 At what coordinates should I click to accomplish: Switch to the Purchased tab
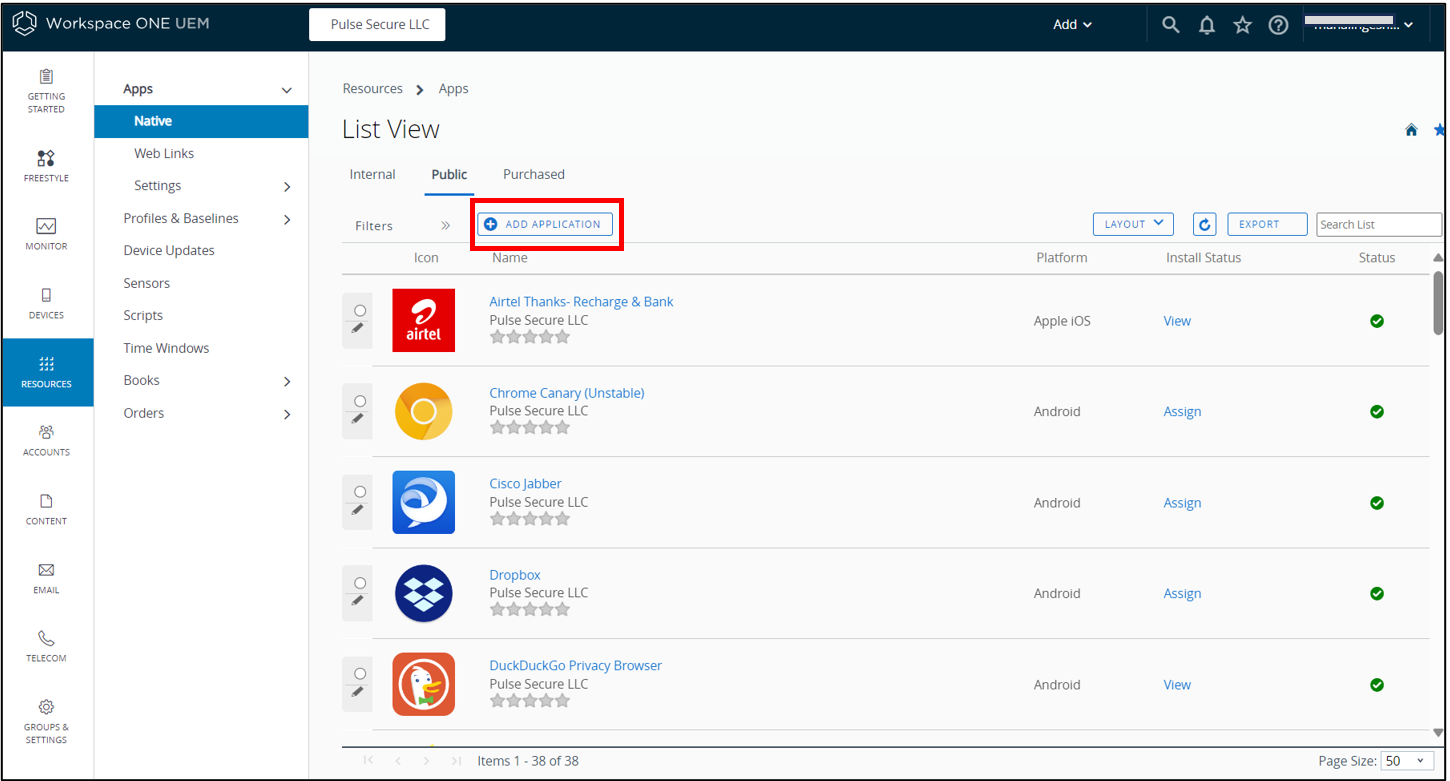pos(533,174)
